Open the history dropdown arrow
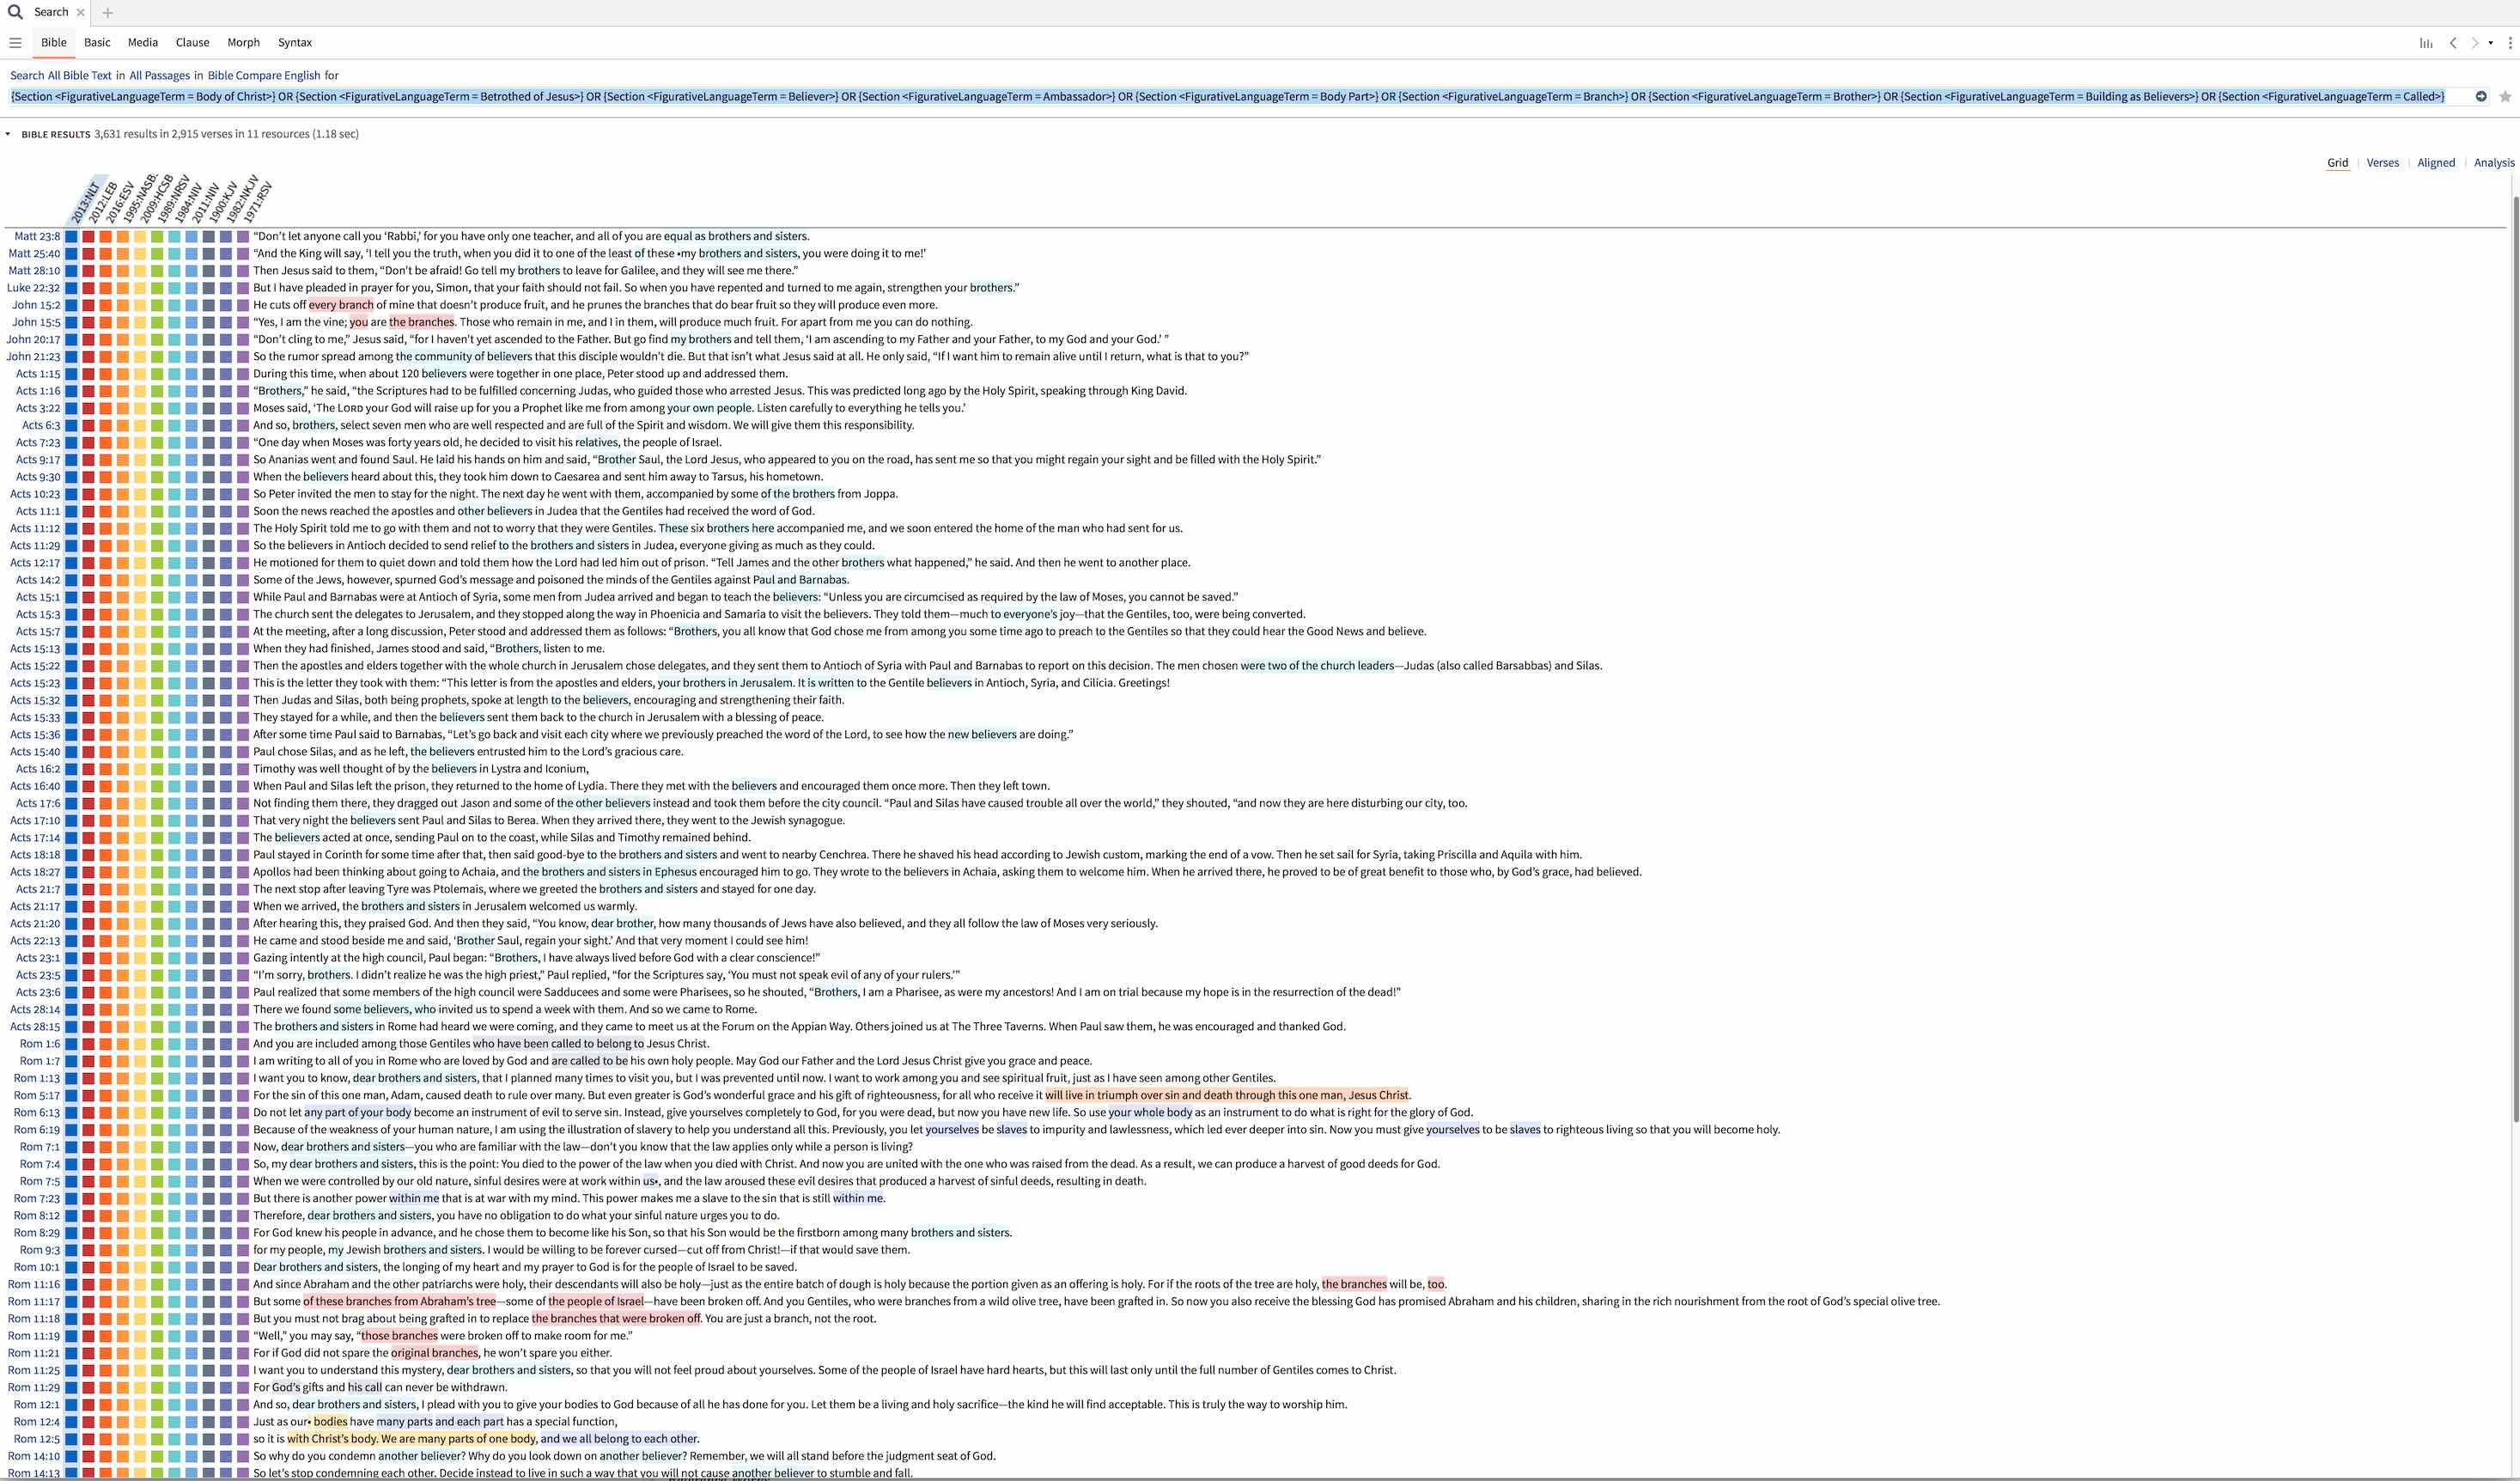 tap(2491, 43)
